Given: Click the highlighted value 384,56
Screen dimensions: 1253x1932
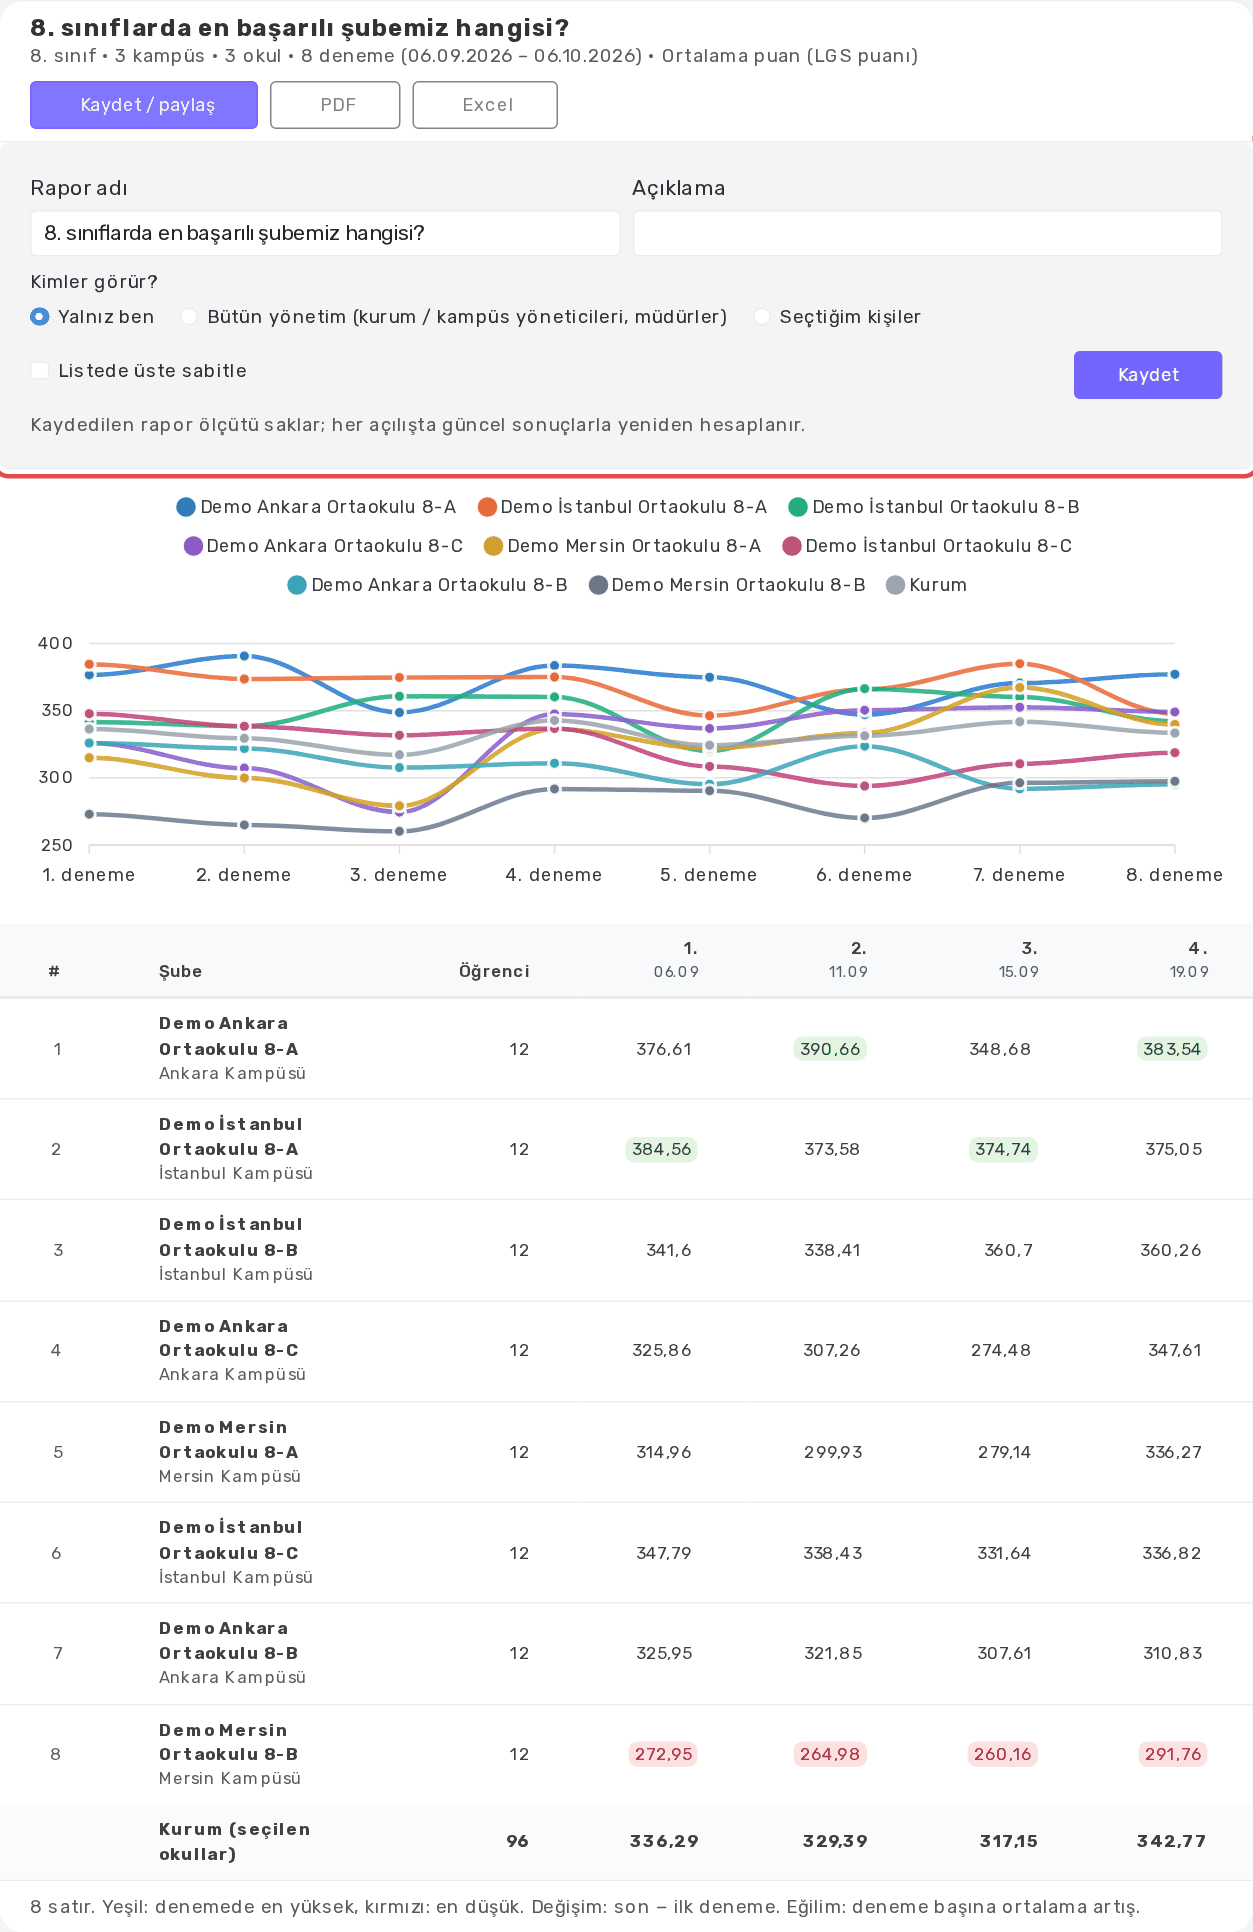Looking at the screenshot, I should (x=661, y=1149).
